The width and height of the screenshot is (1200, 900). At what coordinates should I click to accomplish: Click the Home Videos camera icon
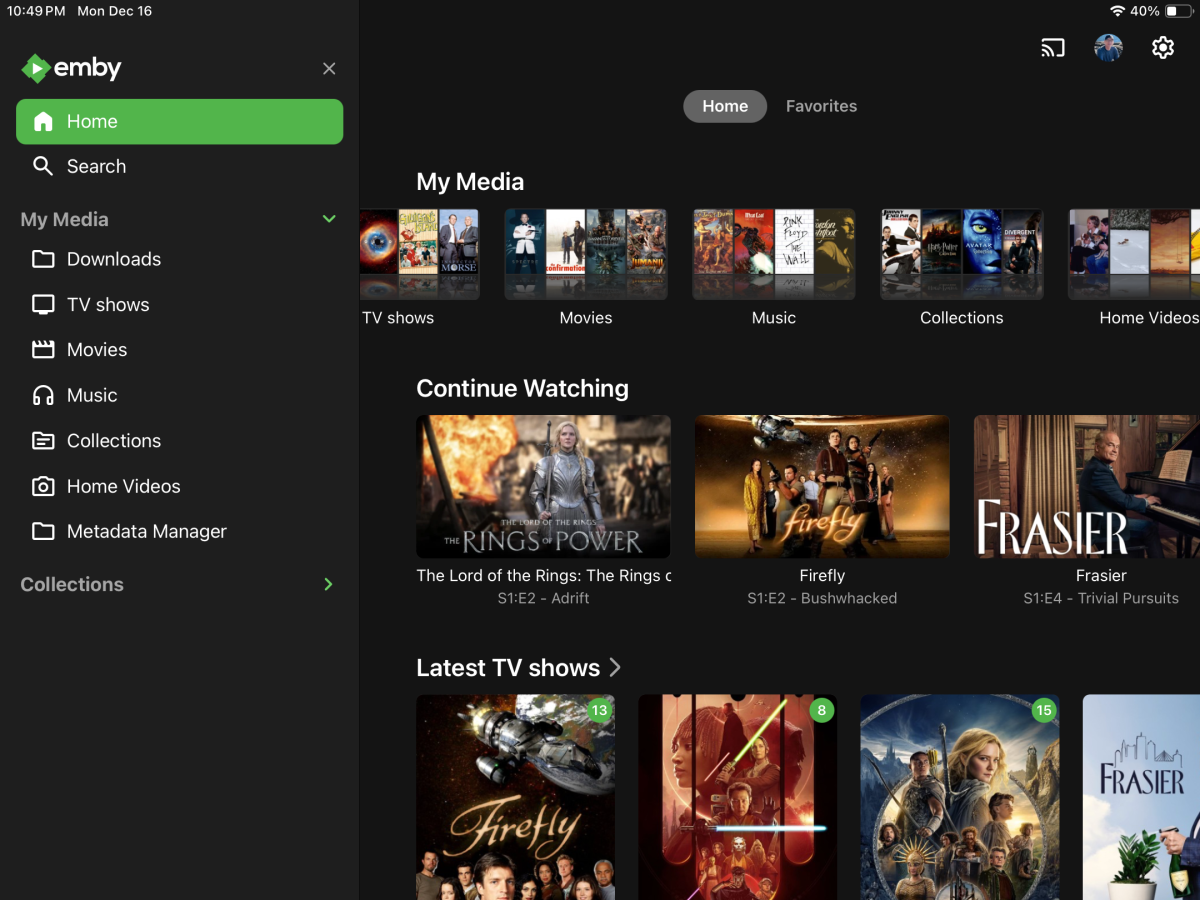pyautogui.click(x=43, y=486)
